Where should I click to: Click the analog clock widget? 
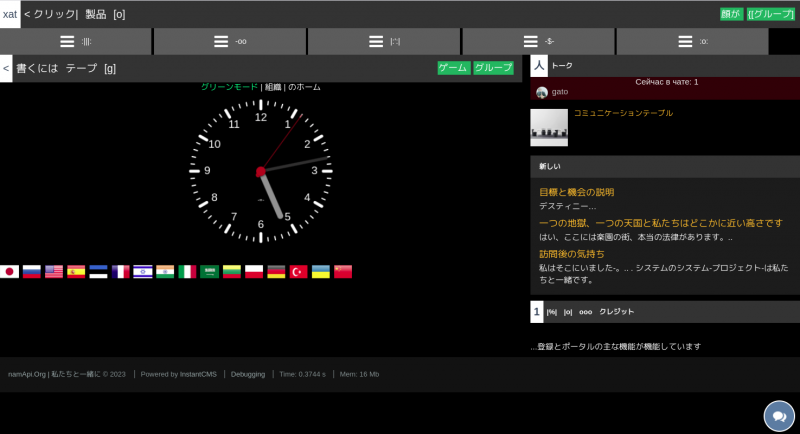(x=261, y=171)
